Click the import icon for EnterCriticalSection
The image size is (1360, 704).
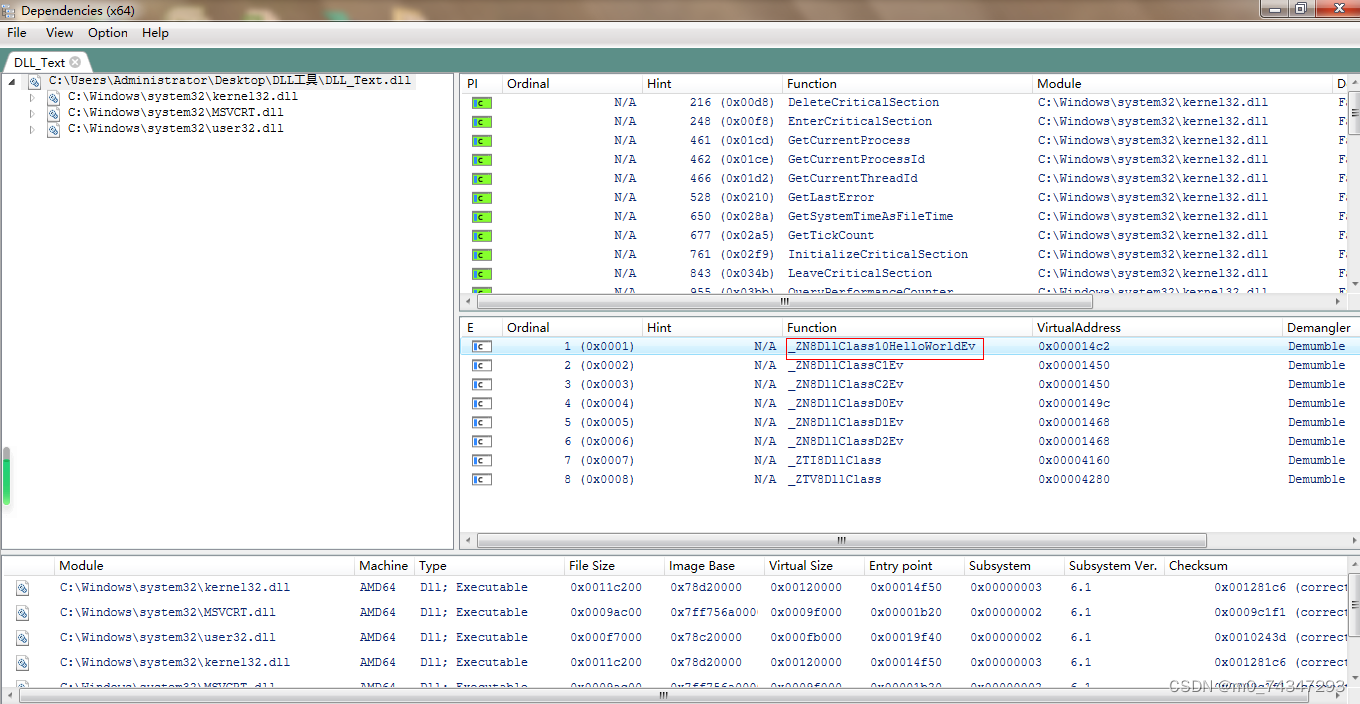pyautogui.click(x=482, y=122)
